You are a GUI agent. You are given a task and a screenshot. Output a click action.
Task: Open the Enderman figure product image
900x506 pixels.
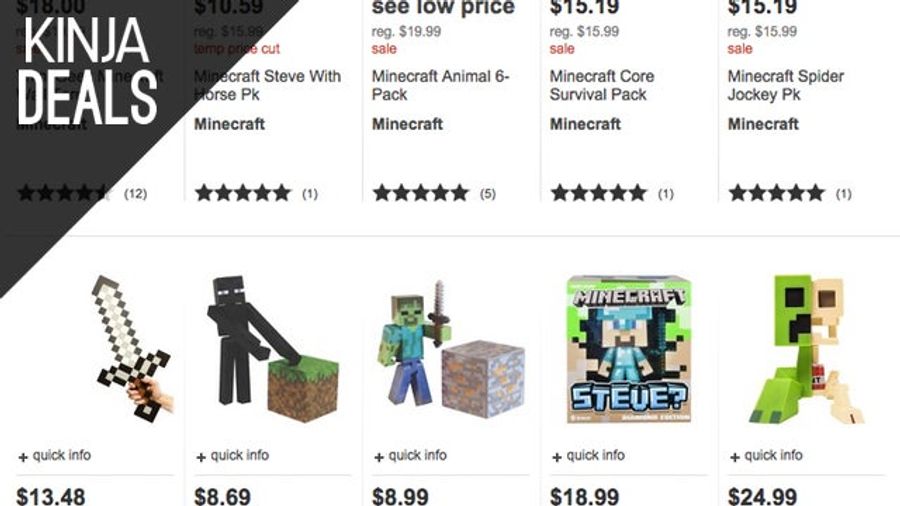pos(273,349)
